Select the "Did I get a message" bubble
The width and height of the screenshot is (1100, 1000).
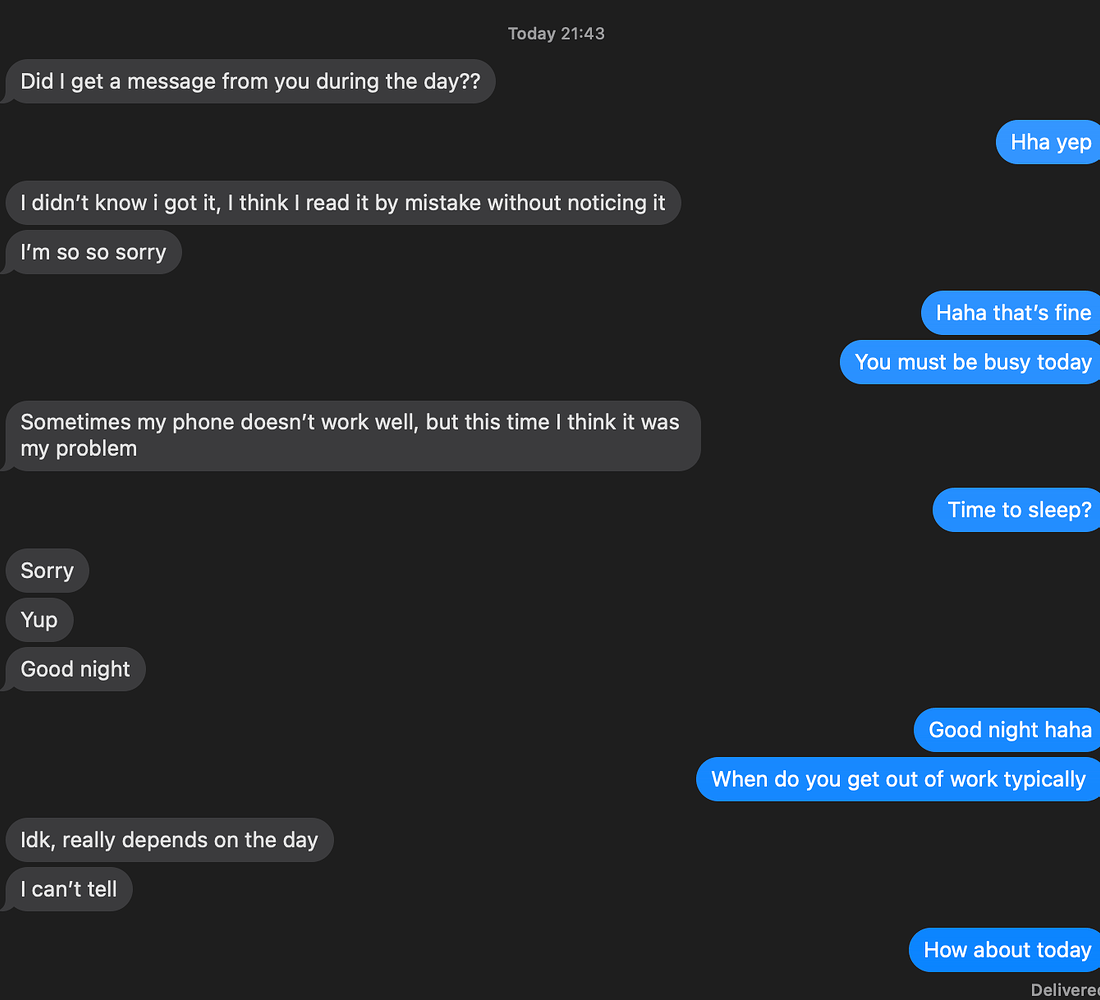(250, 82)
